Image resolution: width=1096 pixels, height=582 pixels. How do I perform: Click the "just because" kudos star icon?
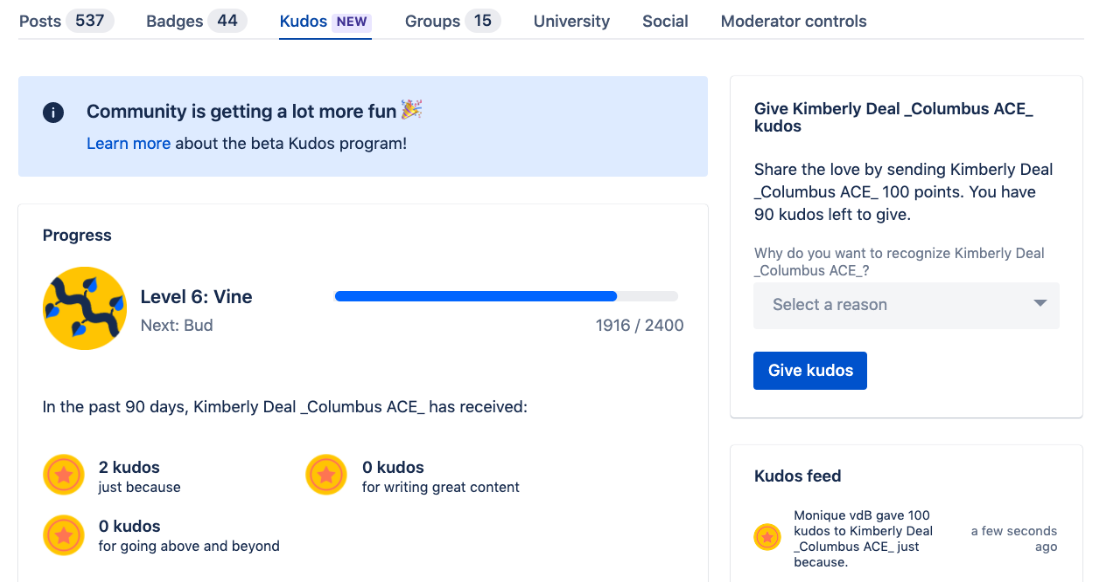(x=64, y=475)
